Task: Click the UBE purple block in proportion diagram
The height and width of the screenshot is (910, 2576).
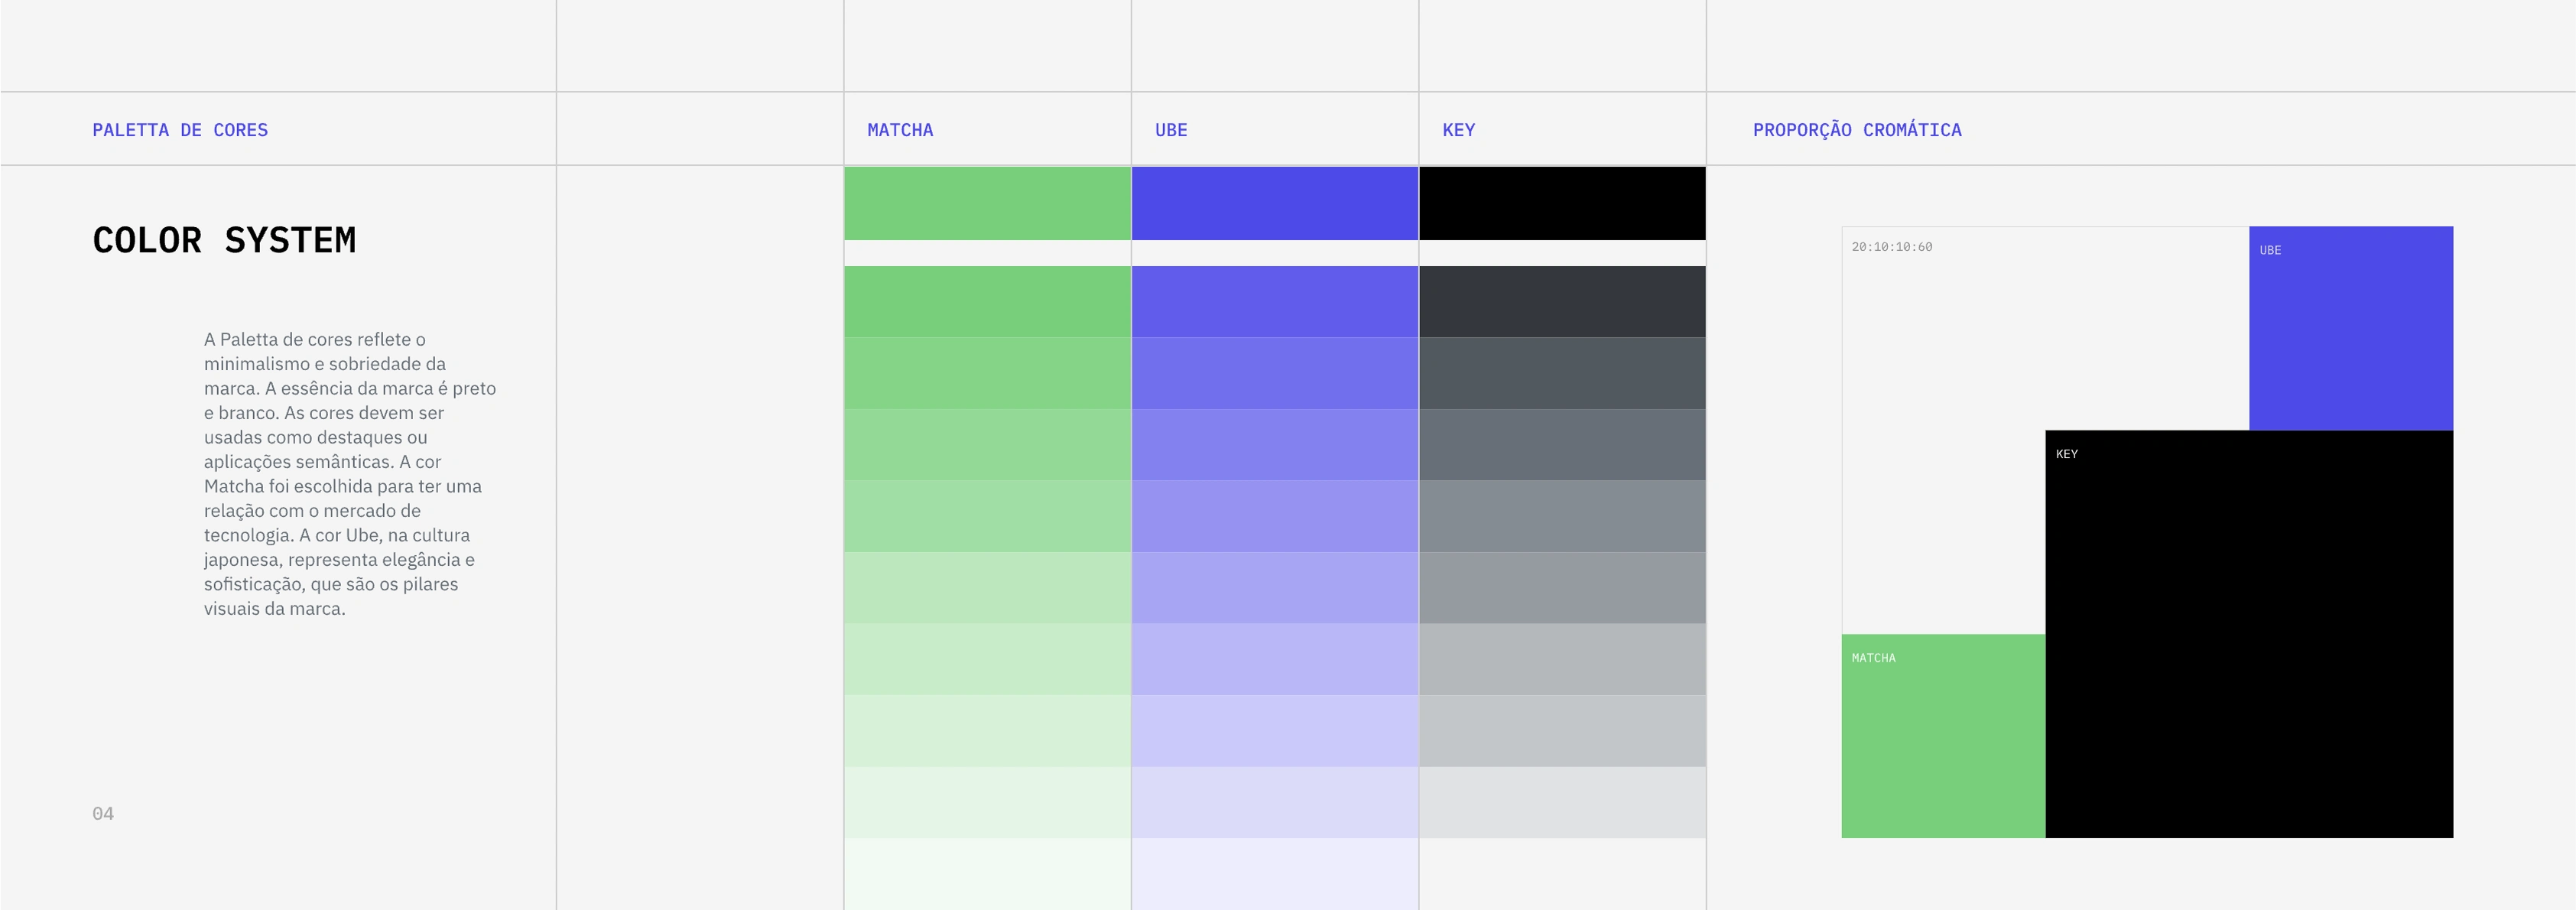Action: [2351, 328]
